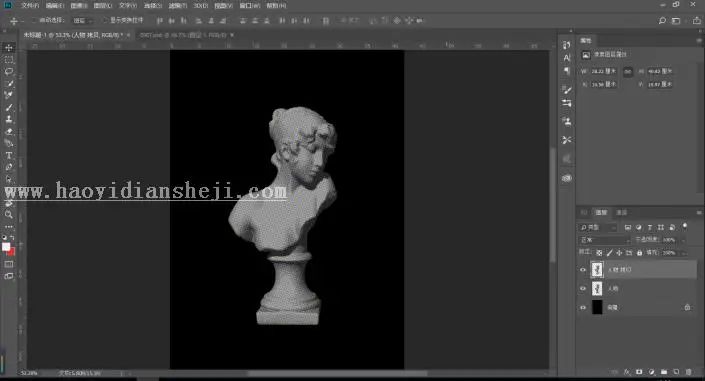This screenshot has width=705, height=381.
Task: Open the three-dot edit toolbar button
Action: (9, 227)
